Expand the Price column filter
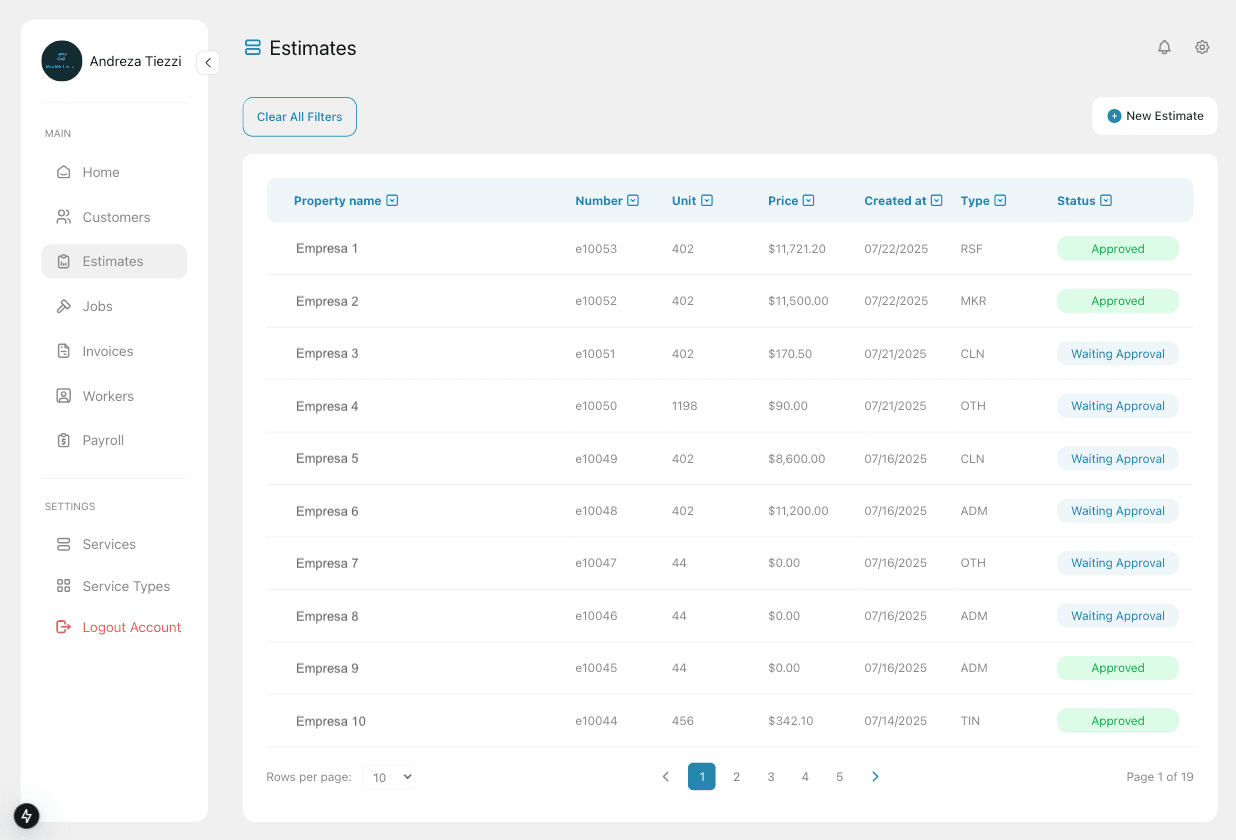This screenshot has width=1236, height=840. click(808, 201)
